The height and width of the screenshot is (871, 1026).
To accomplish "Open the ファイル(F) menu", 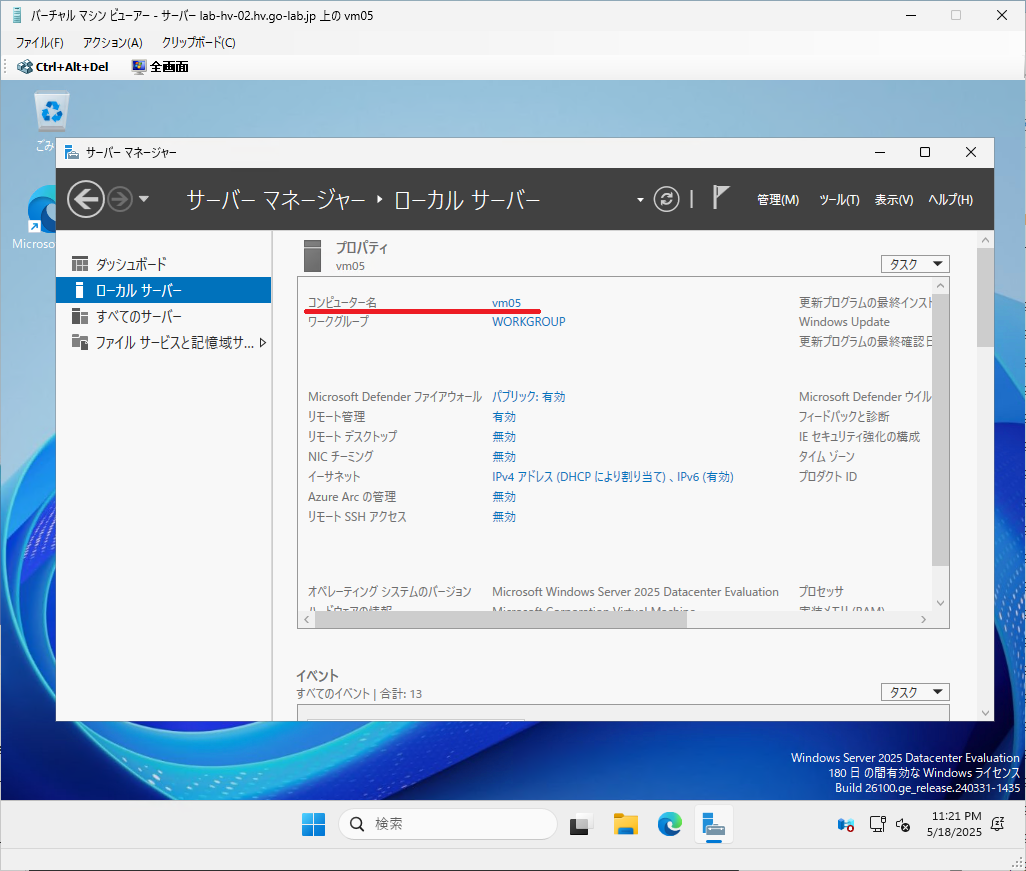I will pos(39,43).
